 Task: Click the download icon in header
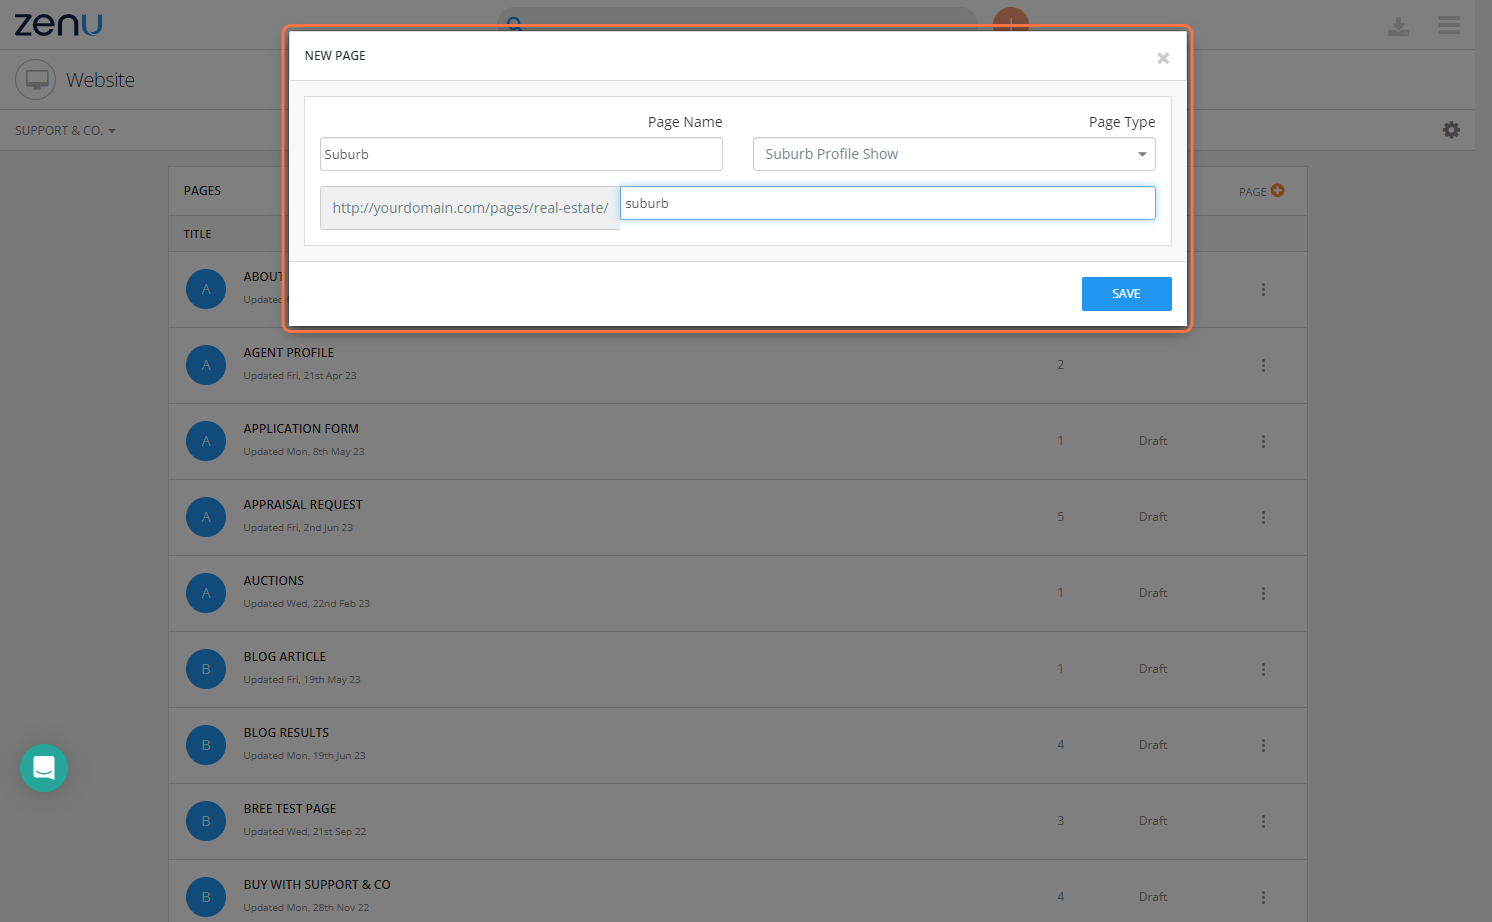(1398, 27)
